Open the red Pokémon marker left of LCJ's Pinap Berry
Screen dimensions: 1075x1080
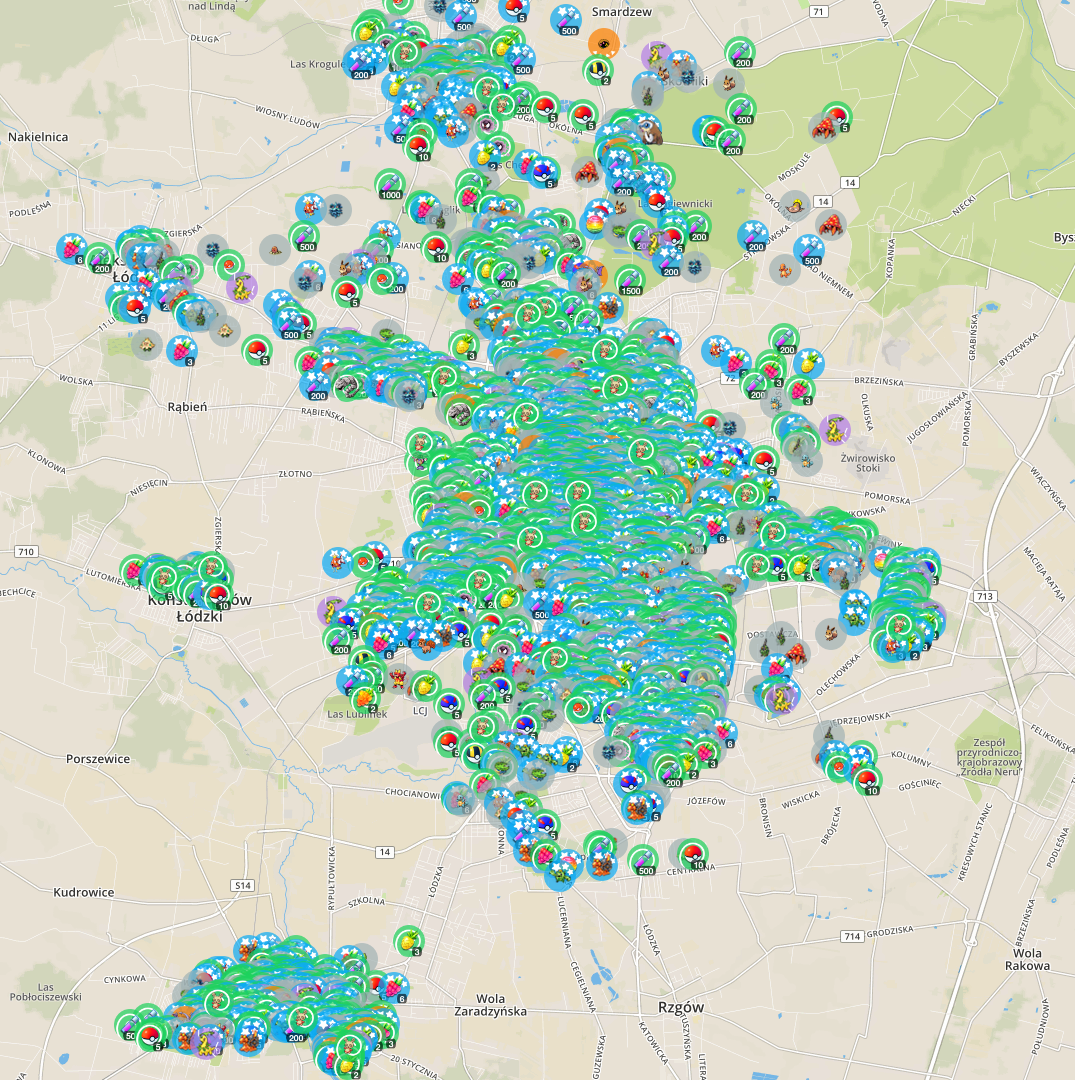coord(399,679)
